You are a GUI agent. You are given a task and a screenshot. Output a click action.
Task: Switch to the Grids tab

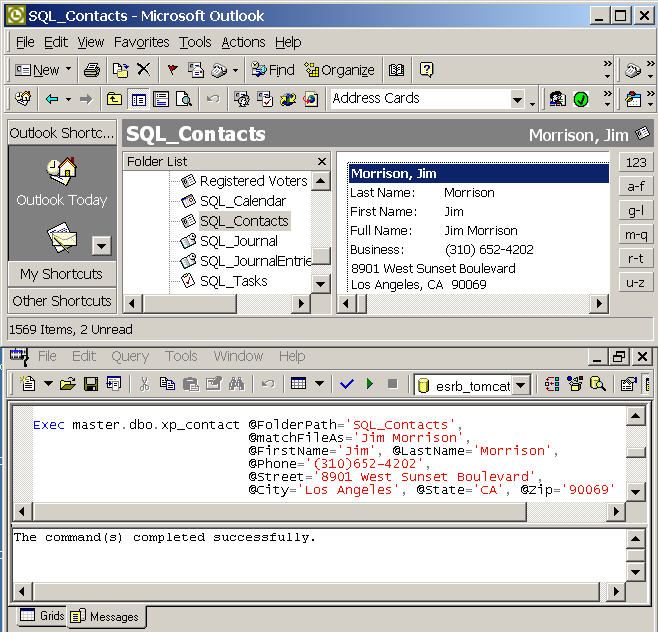(x=42, y=616)
